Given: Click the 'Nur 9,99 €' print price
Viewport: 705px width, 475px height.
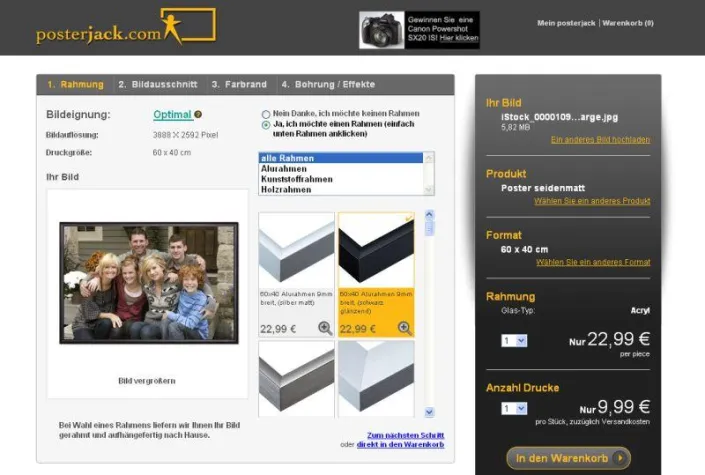Looking at the screenshot, I should click(615, 408).
